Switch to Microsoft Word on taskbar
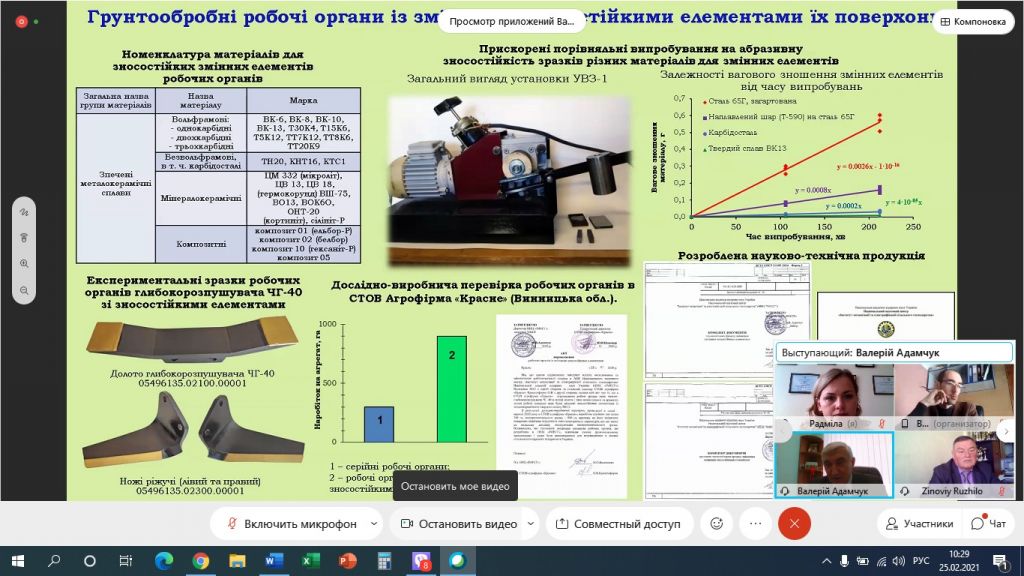The width and height of the screenshot is (1024, 576). (274, 561)
